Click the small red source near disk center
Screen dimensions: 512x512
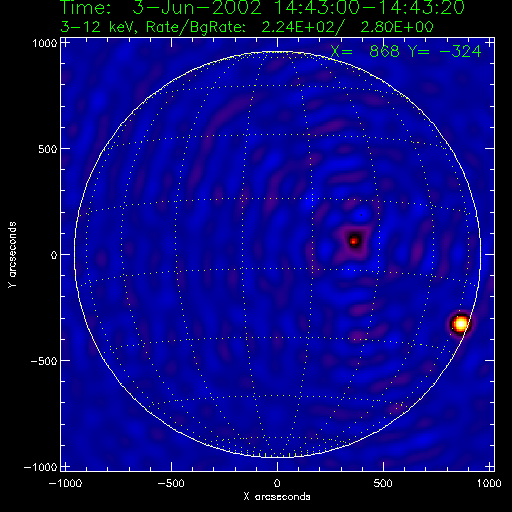click(354, 241)
